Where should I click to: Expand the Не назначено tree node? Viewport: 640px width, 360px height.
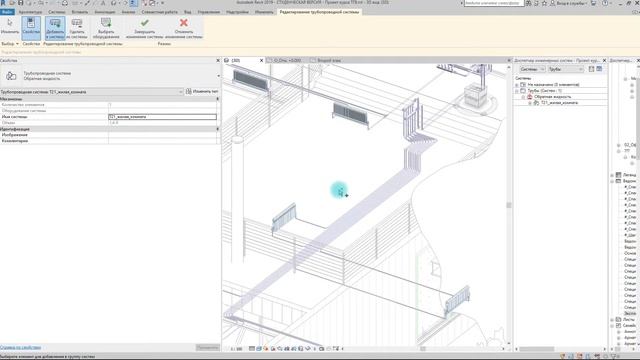pyautogui.click(x=517, y=85)
